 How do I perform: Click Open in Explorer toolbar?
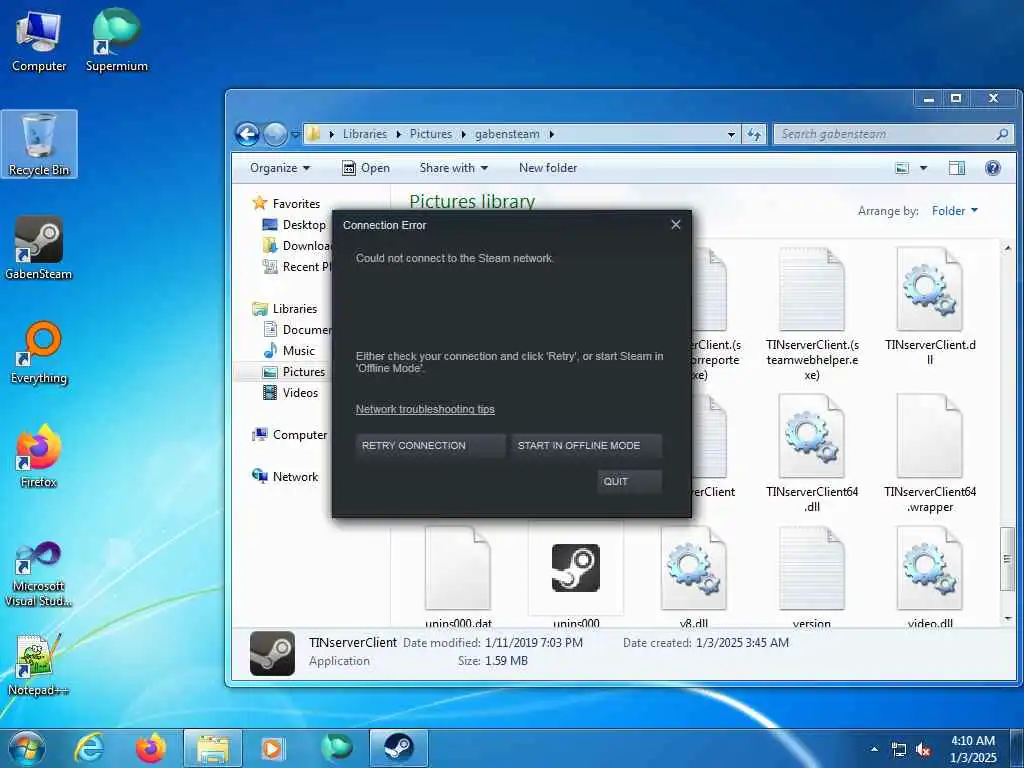pos(366,168)
